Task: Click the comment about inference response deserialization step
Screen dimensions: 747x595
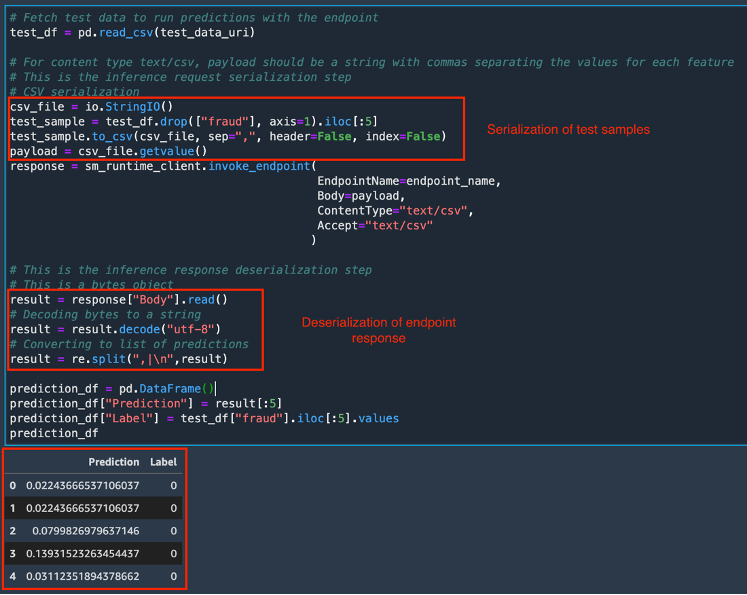Action: coord(191,270)
